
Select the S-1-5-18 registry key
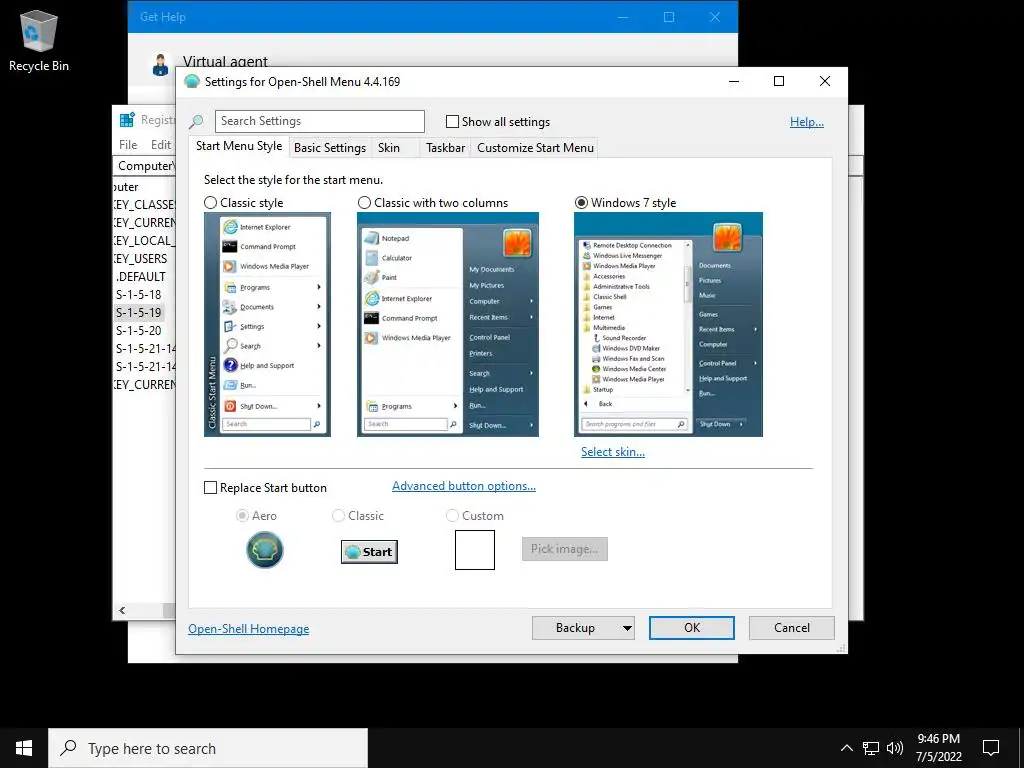(x=138, y=295)
